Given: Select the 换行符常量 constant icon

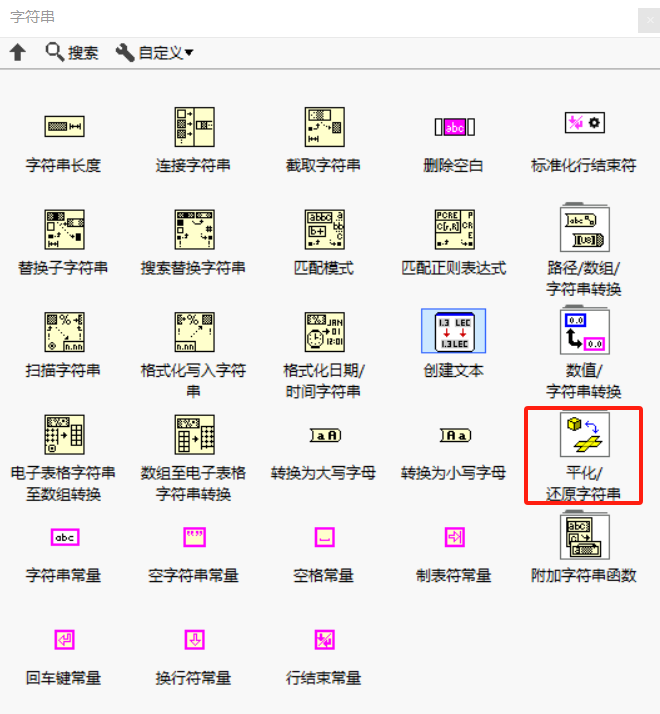Looking at the screenshot, I should click(x=194, y=640).
